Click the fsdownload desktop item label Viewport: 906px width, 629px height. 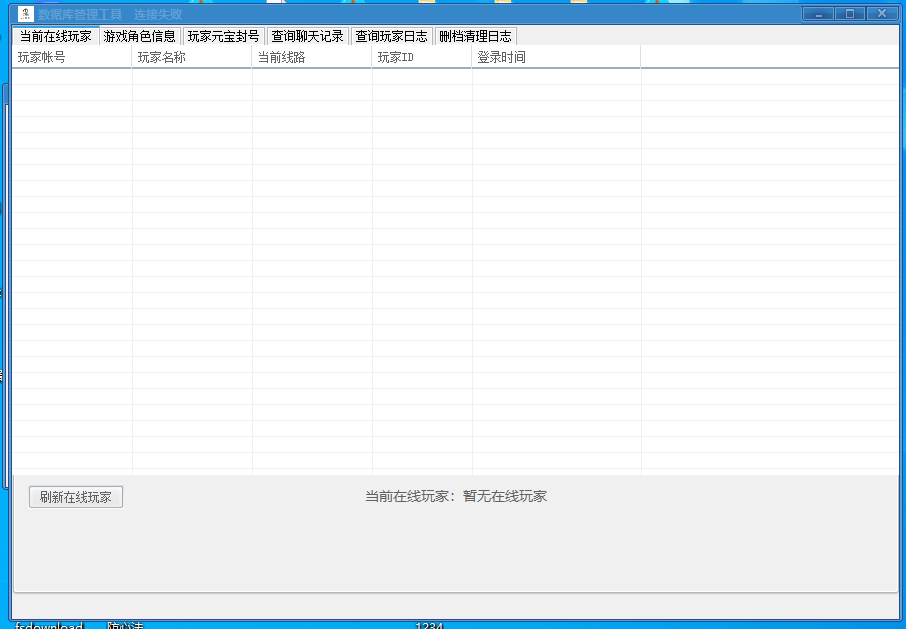(49, 625)
